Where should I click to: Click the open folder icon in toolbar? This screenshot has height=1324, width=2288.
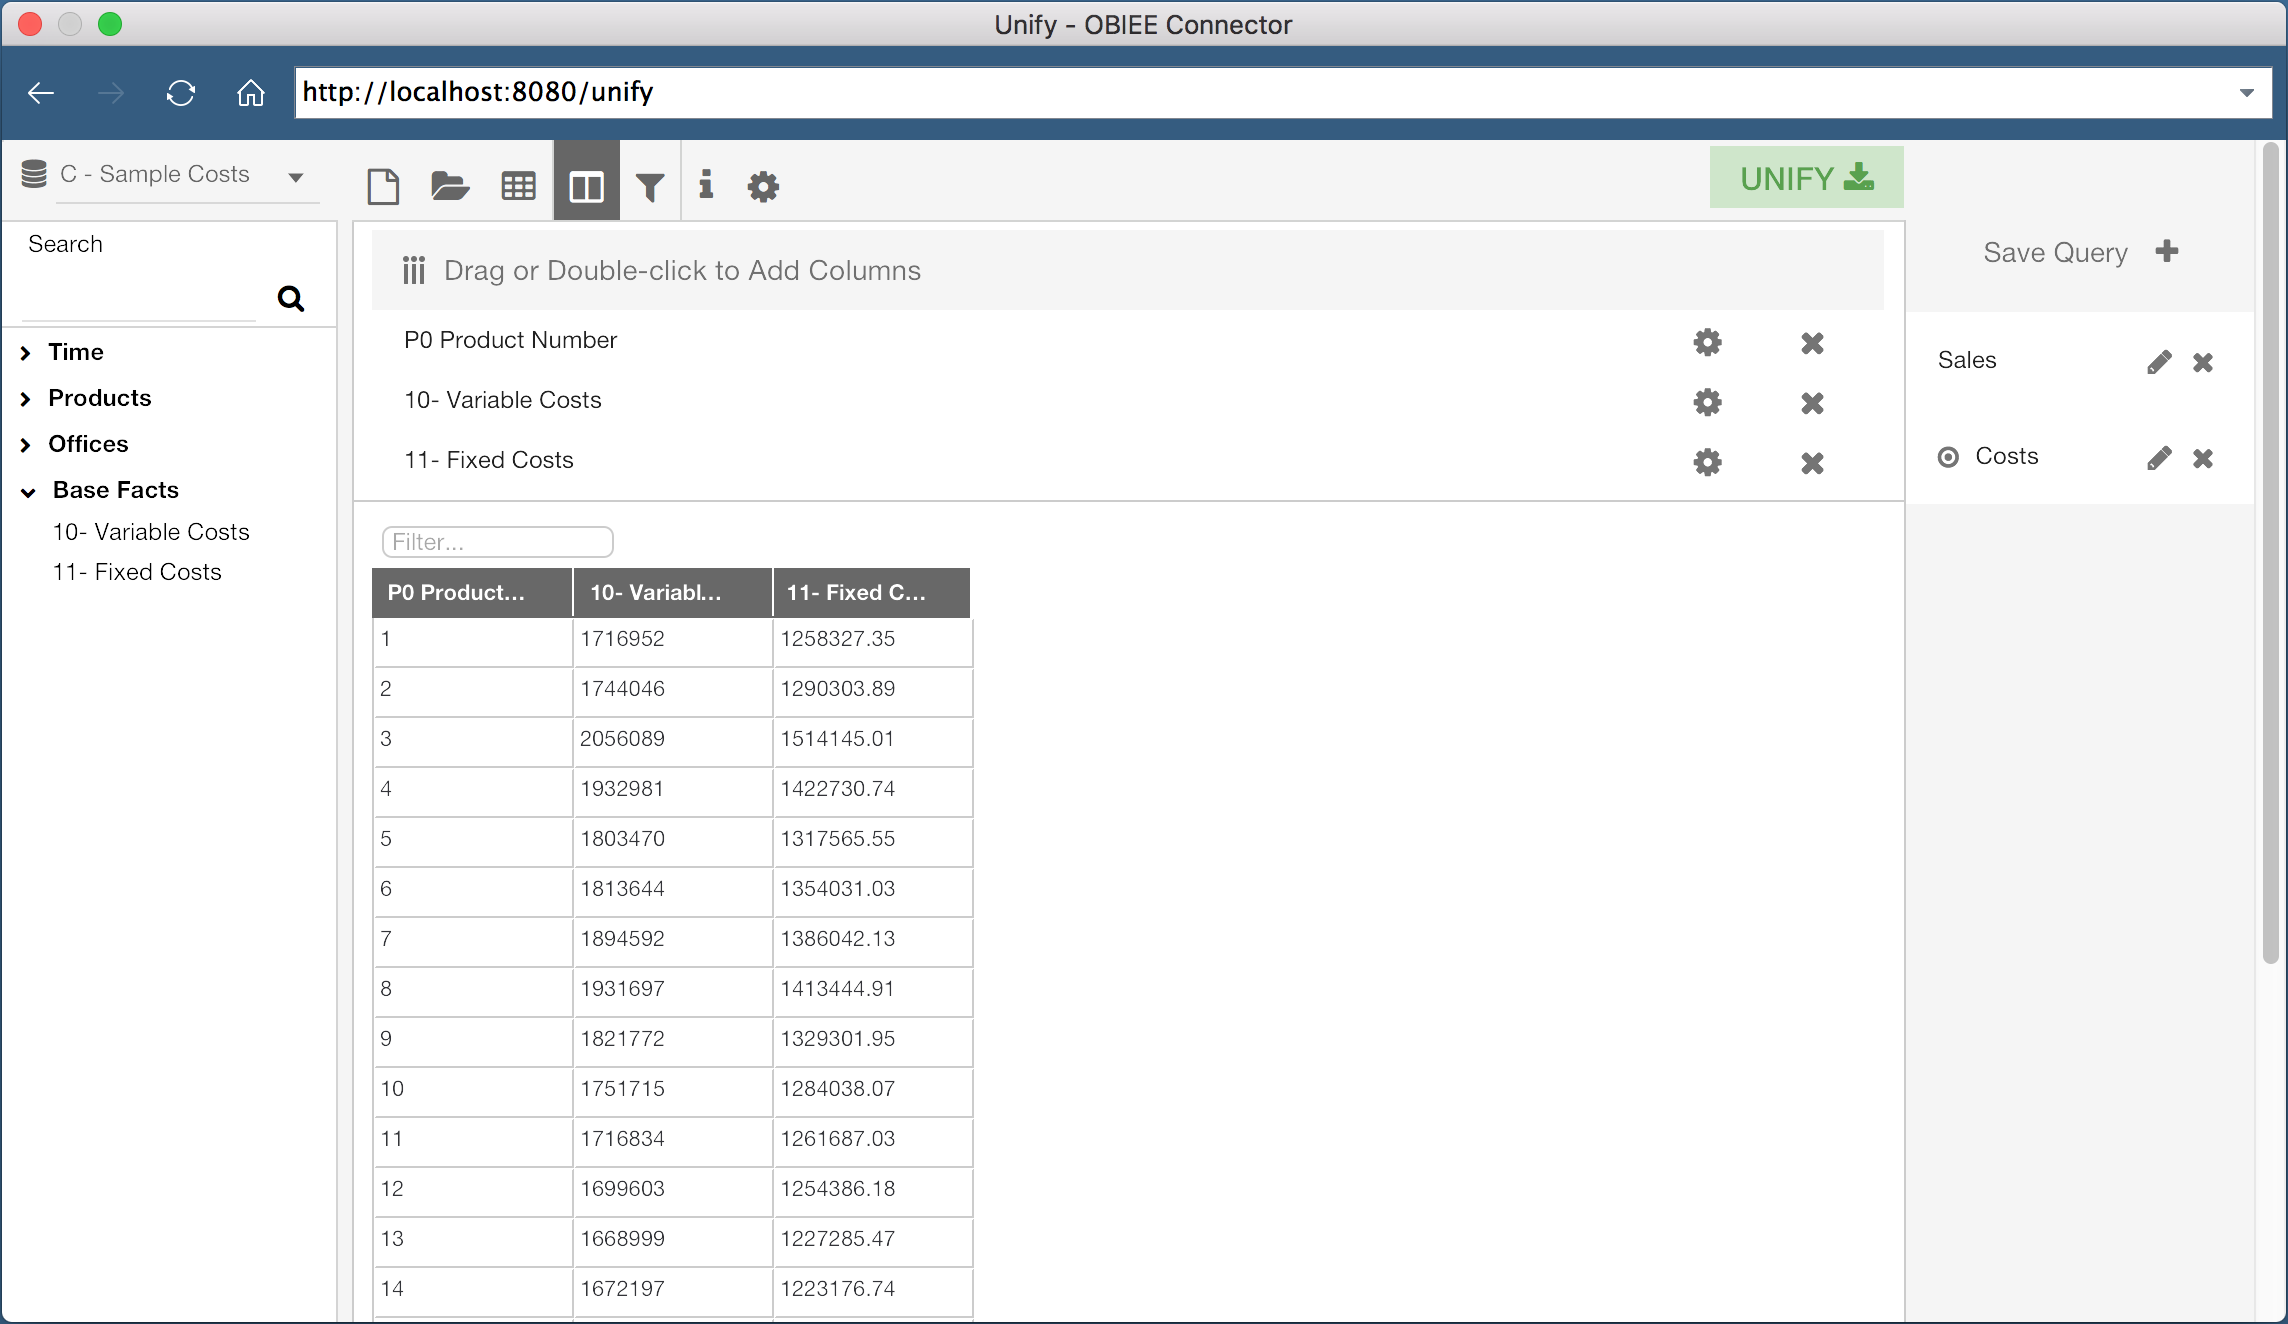coord(450,186)
